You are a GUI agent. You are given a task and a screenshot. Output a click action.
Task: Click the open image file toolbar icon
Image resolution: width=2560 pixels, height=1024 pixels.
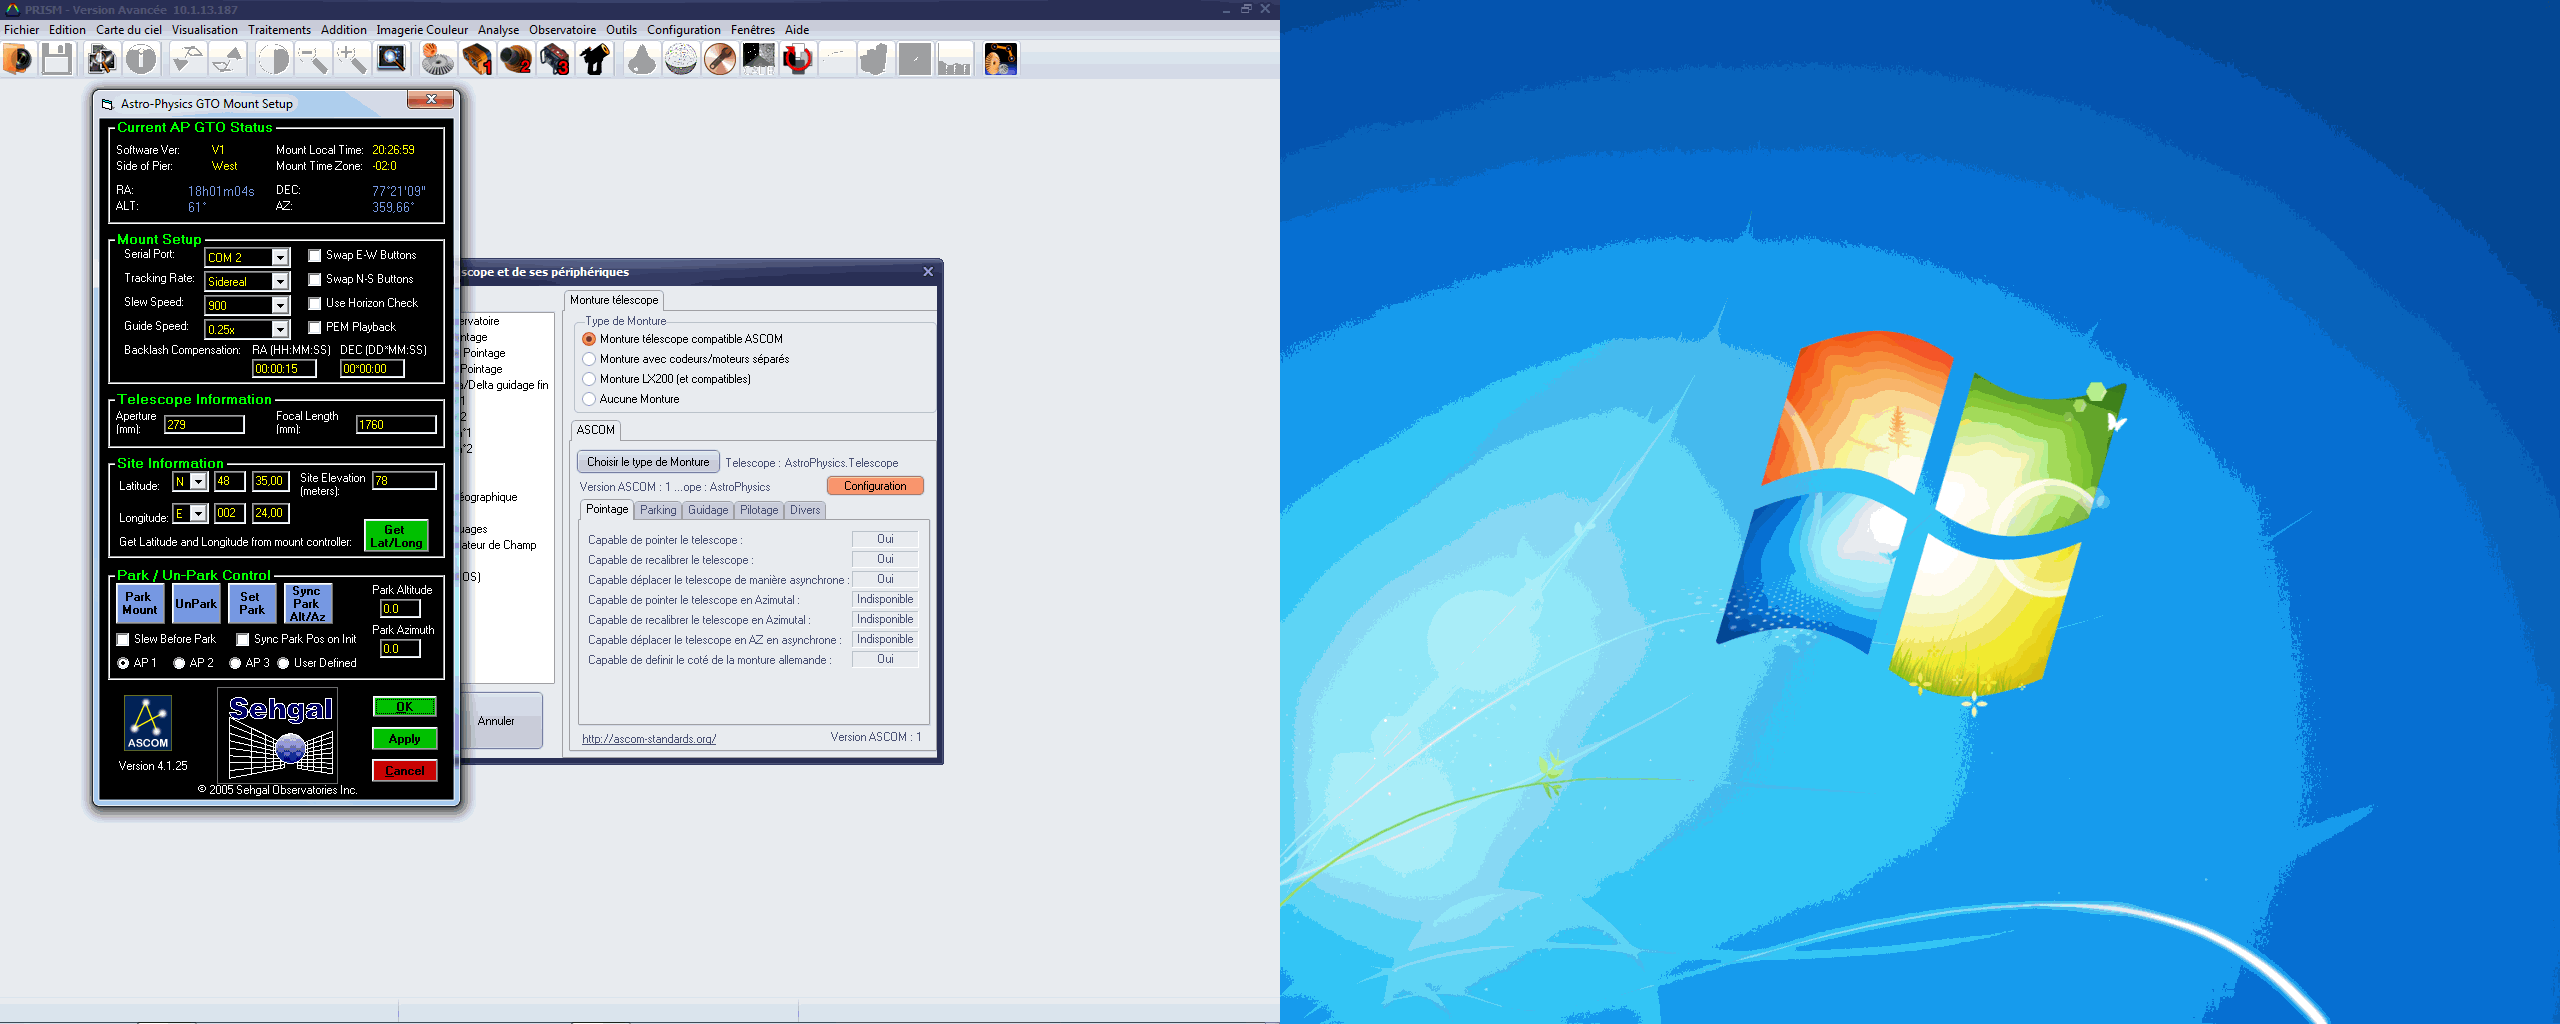tap(18, 60)
